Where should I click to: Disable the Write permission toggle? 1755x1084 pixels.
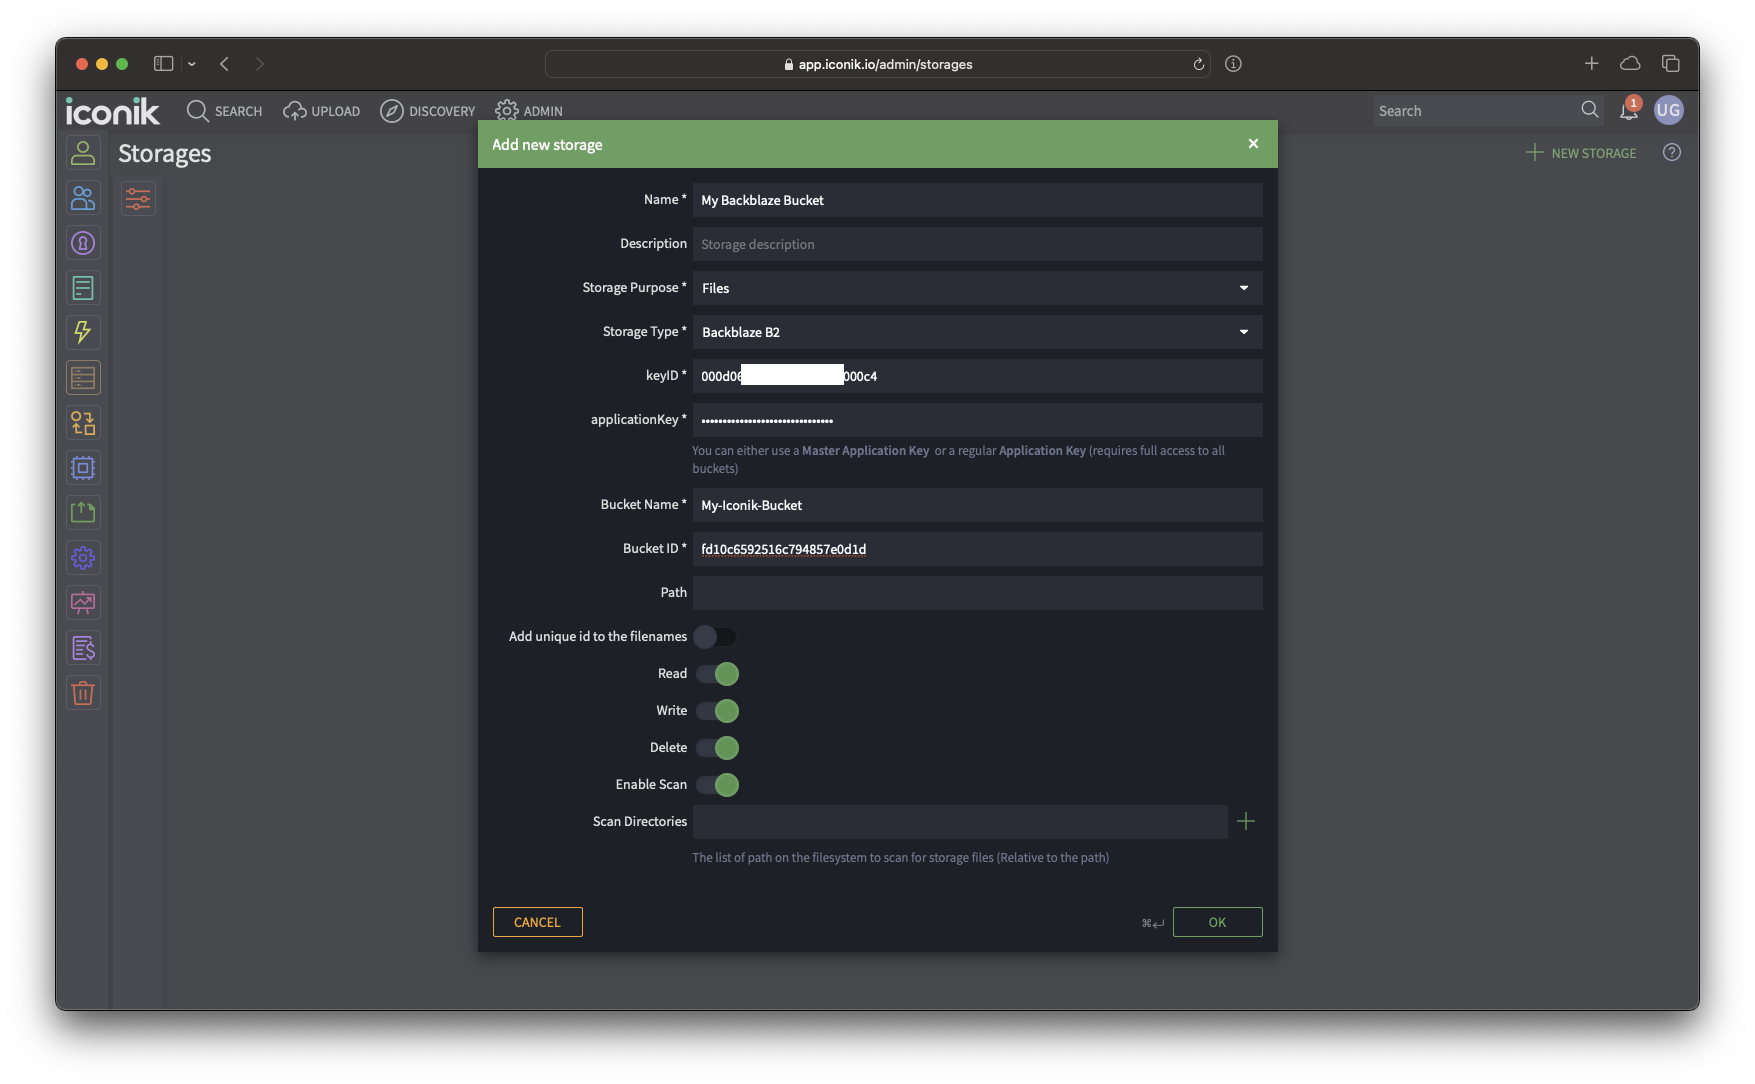tap(717, 711)
